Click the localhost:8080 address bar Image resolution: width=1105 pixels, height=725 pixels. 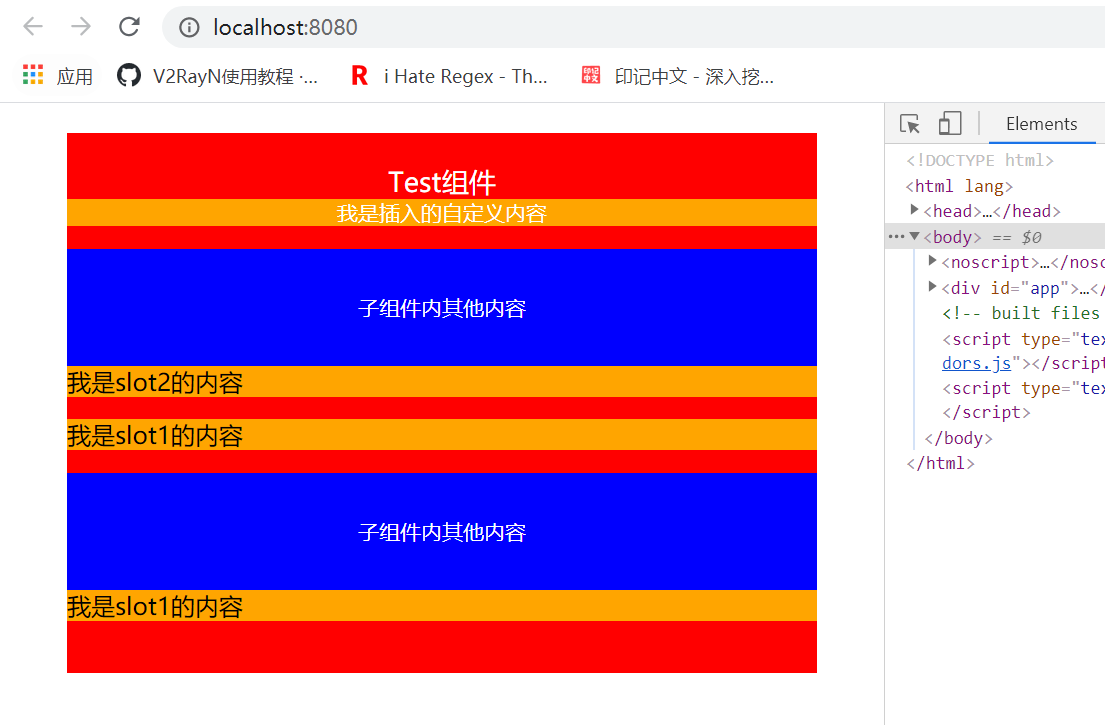[634, 27]
